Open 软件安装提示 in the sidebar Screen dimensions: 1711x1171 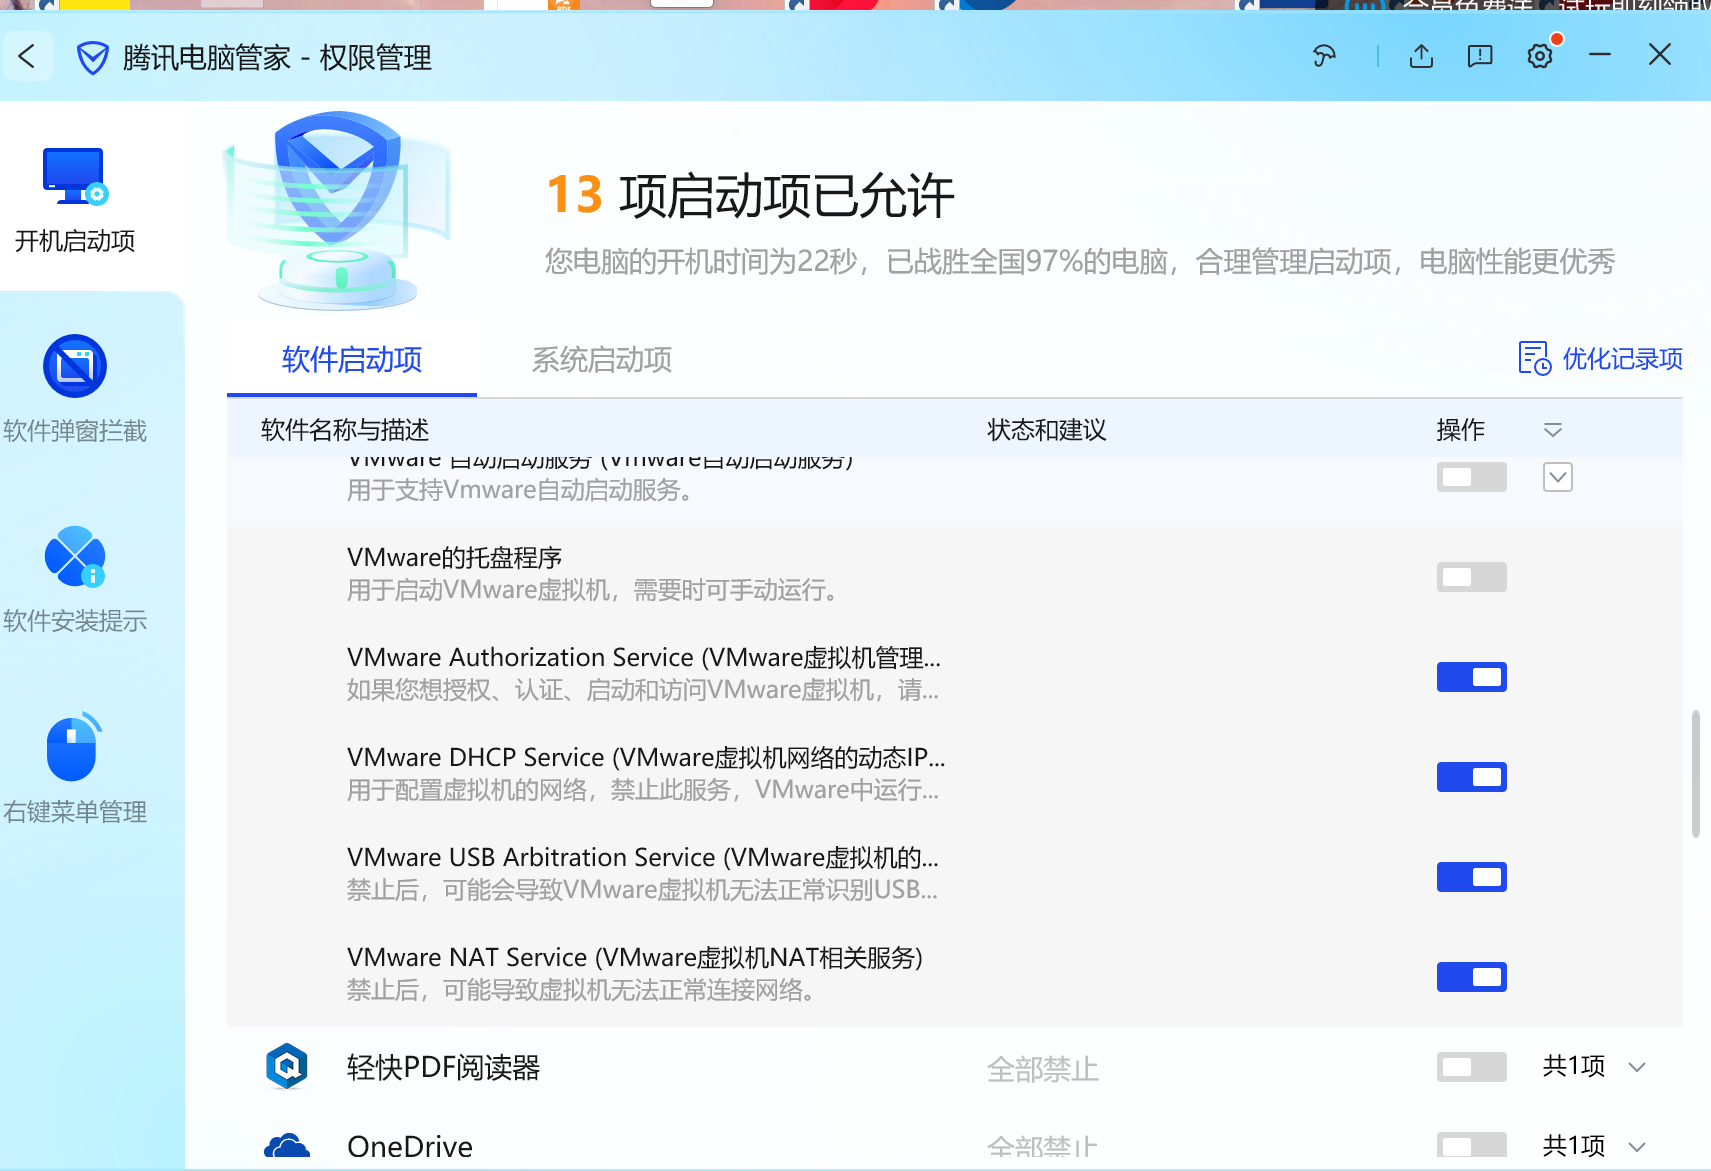pos(75,580)
